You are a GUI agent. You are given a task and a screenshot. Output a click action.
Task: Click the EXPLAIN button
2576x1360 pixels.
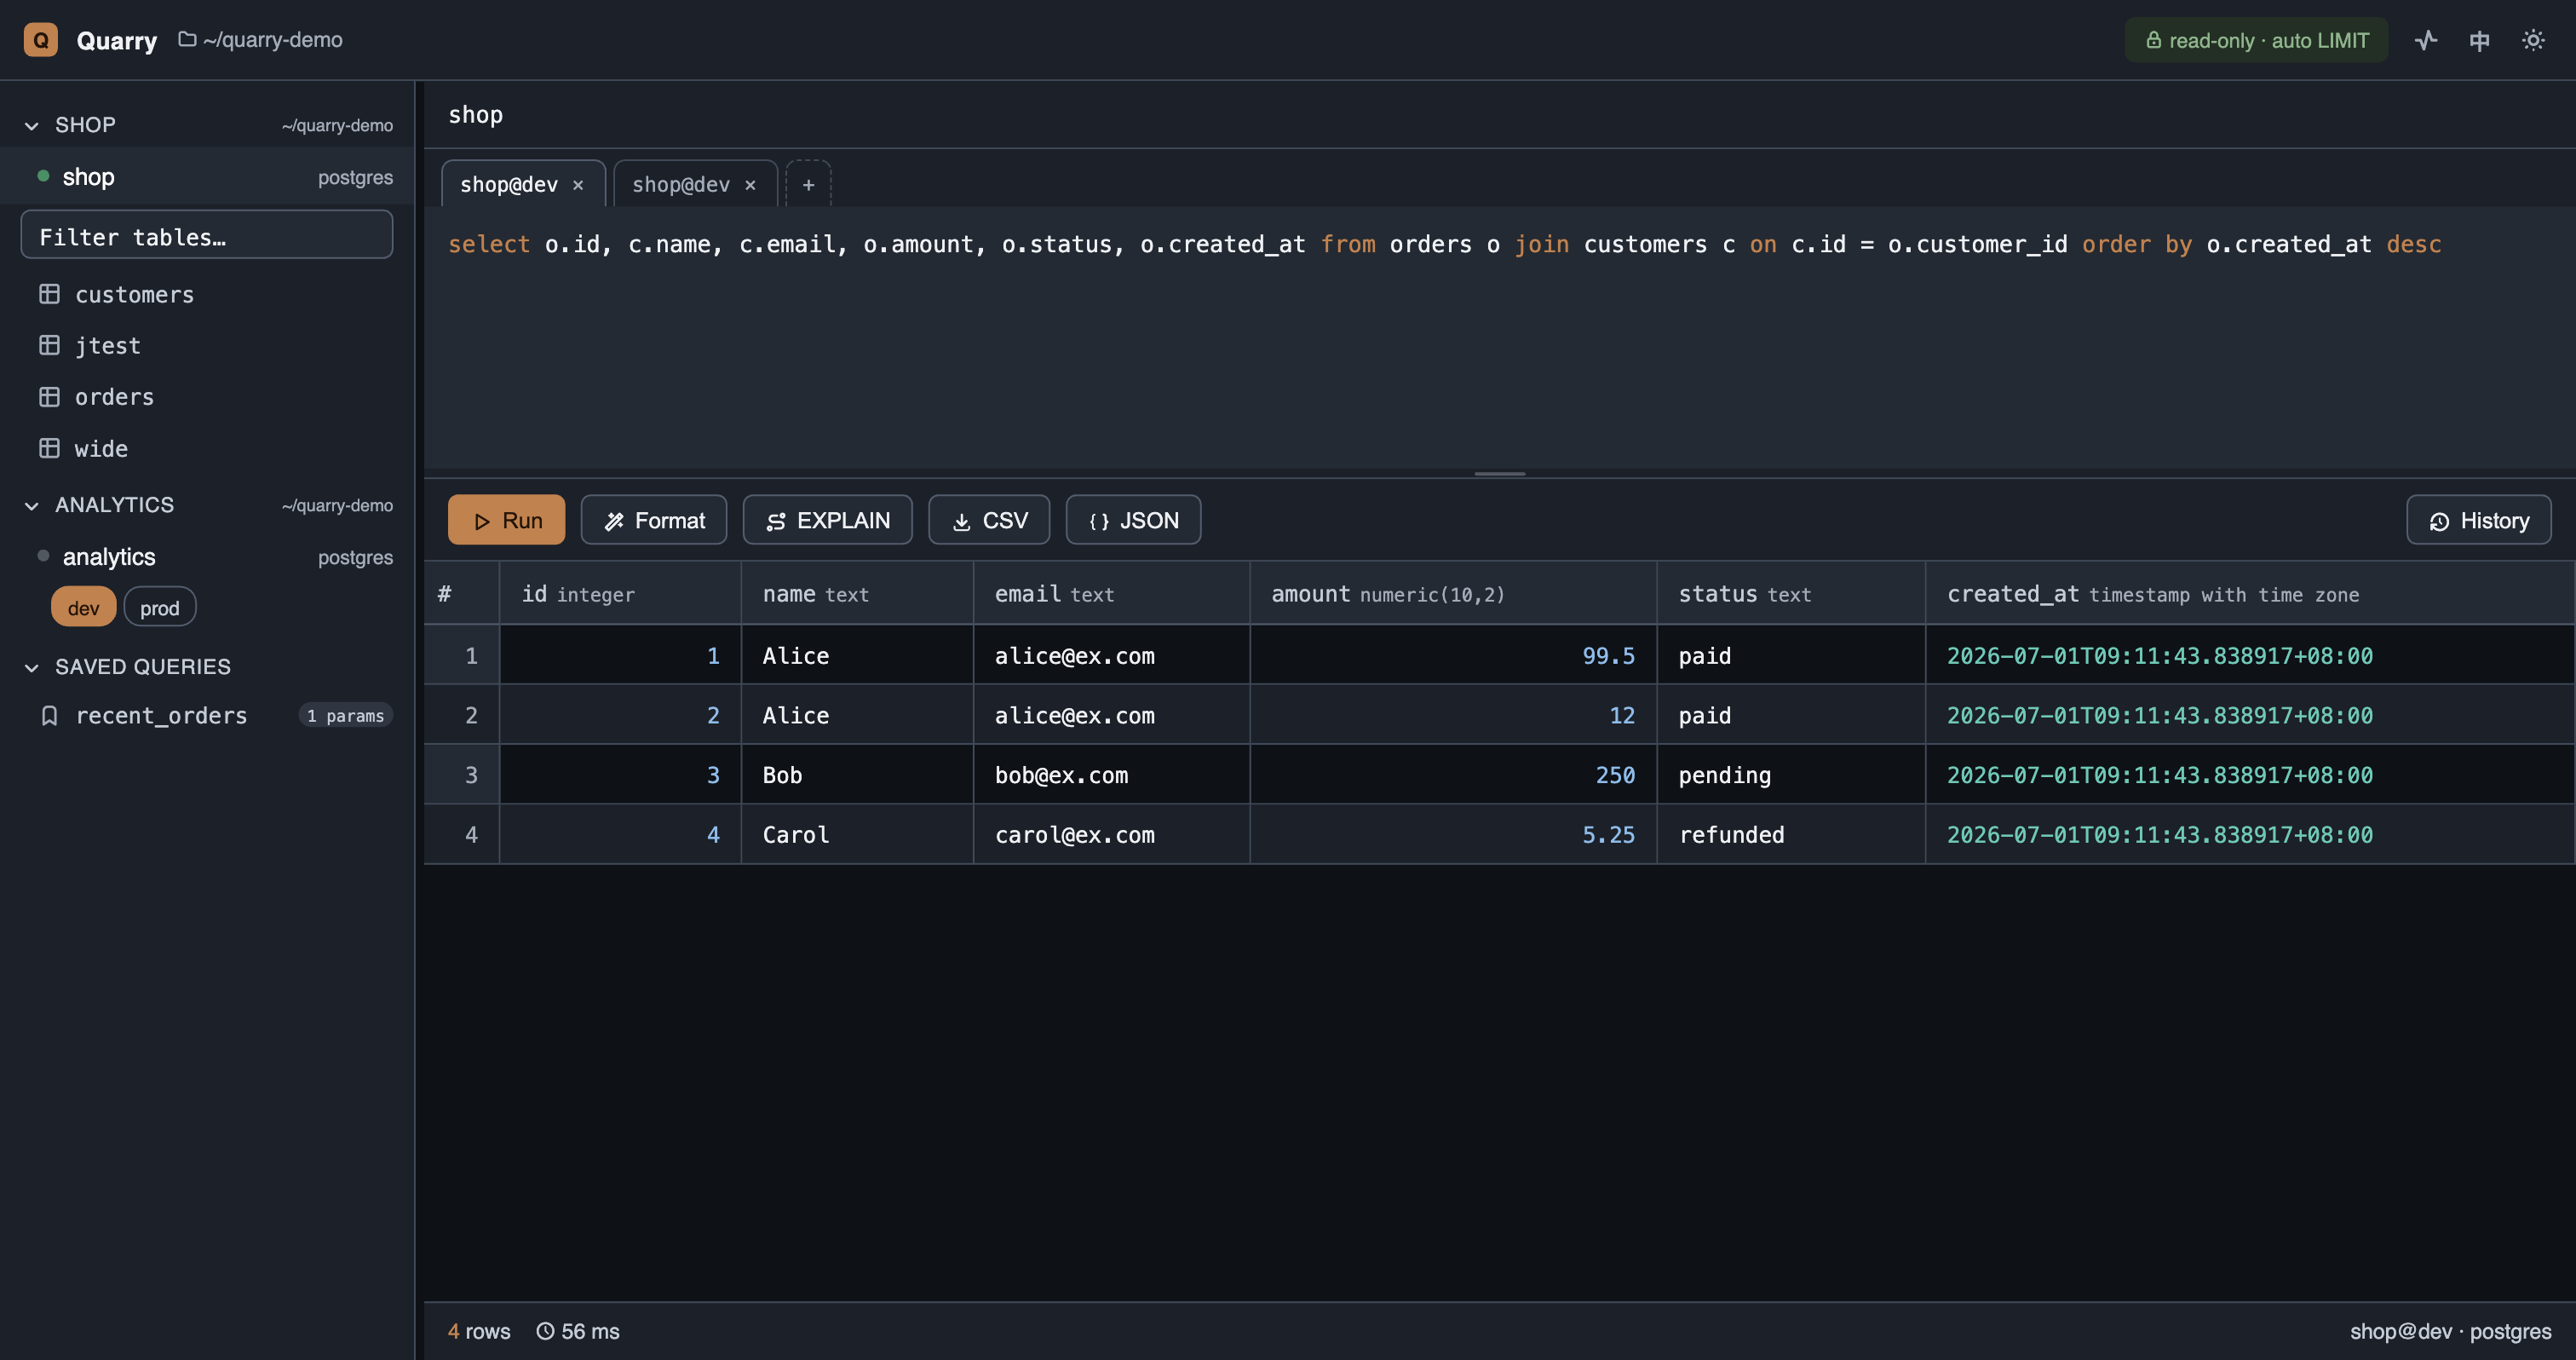828,521
